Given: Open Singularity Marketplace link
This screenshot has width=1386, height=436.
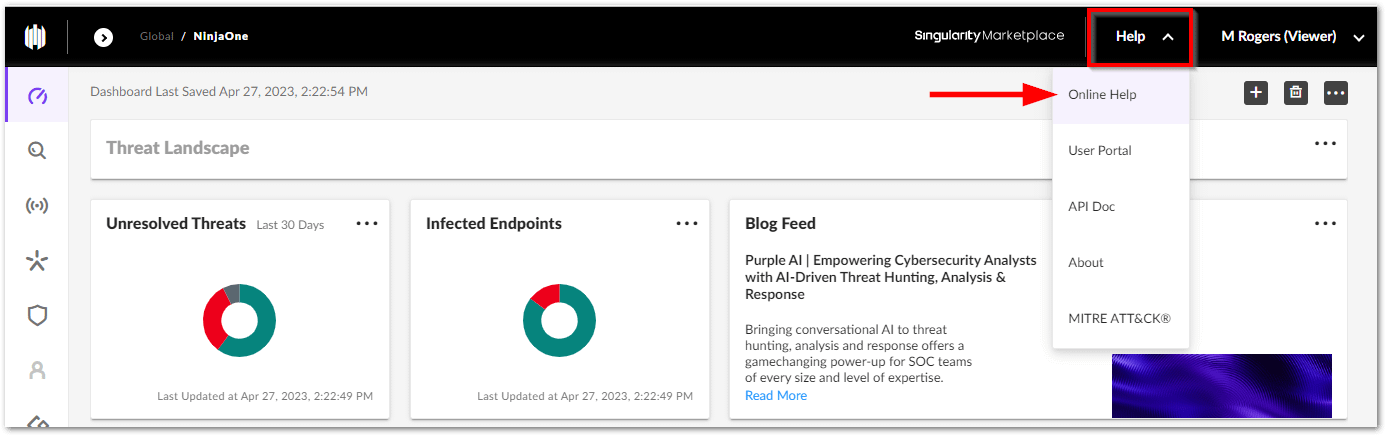Looking at the screenshot, I should [x=989, y=37].
